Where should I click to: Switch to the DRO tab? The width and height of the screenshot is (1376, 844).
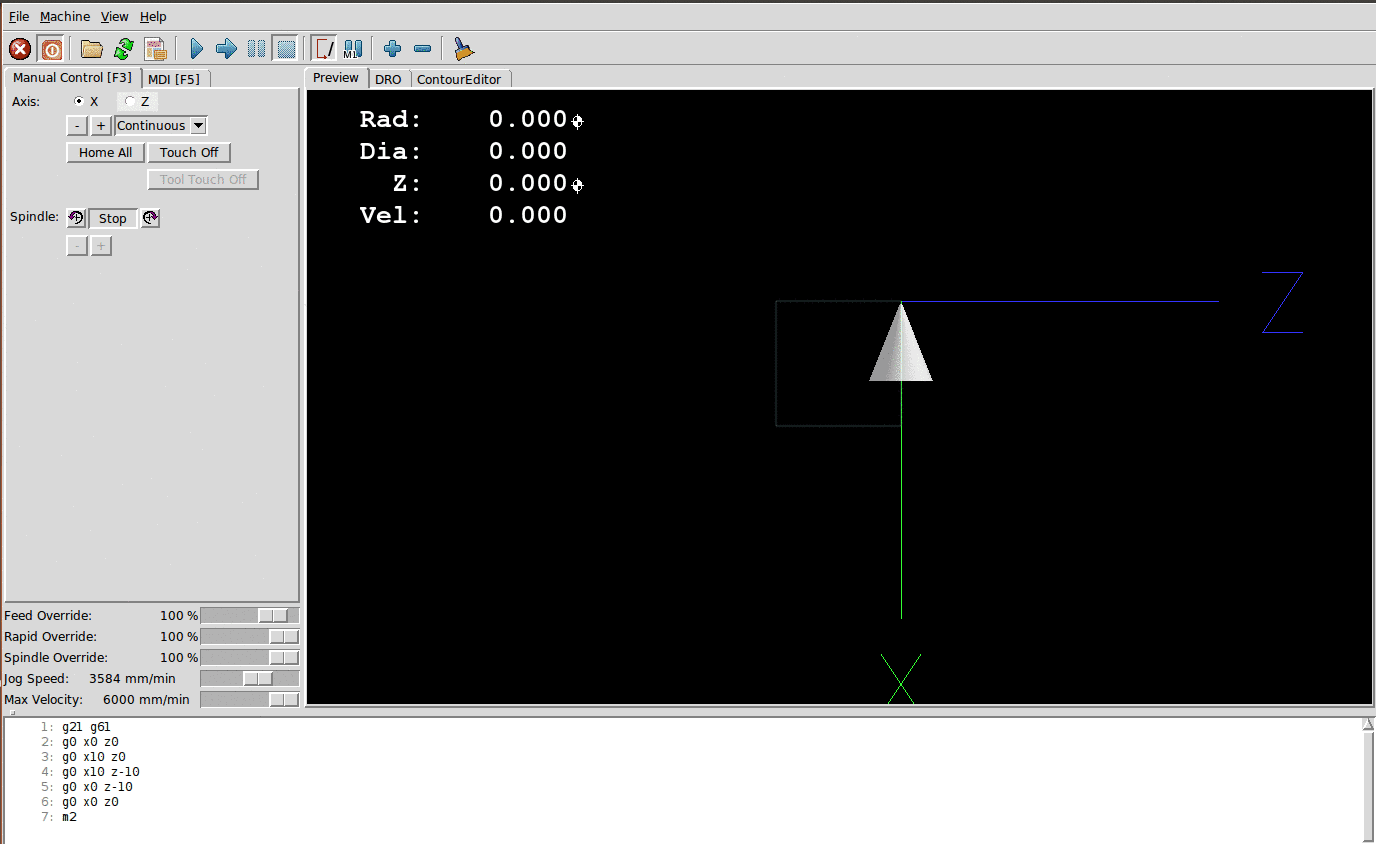coord(388,79)
